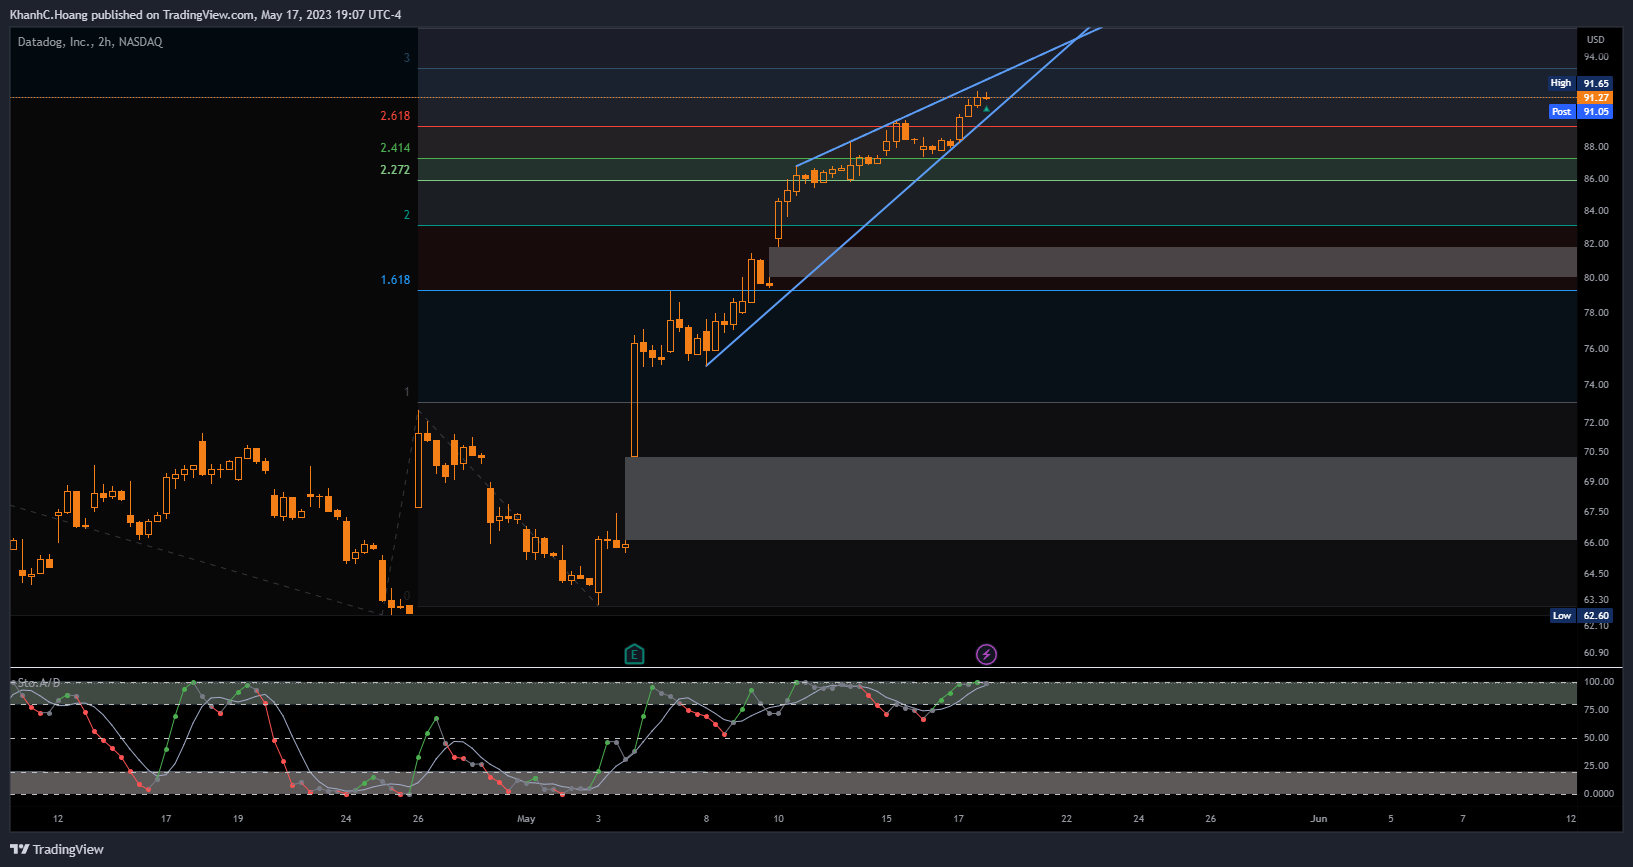
Task: Click the Sto. A/B indicator label
Action: (x=38, y=683)
